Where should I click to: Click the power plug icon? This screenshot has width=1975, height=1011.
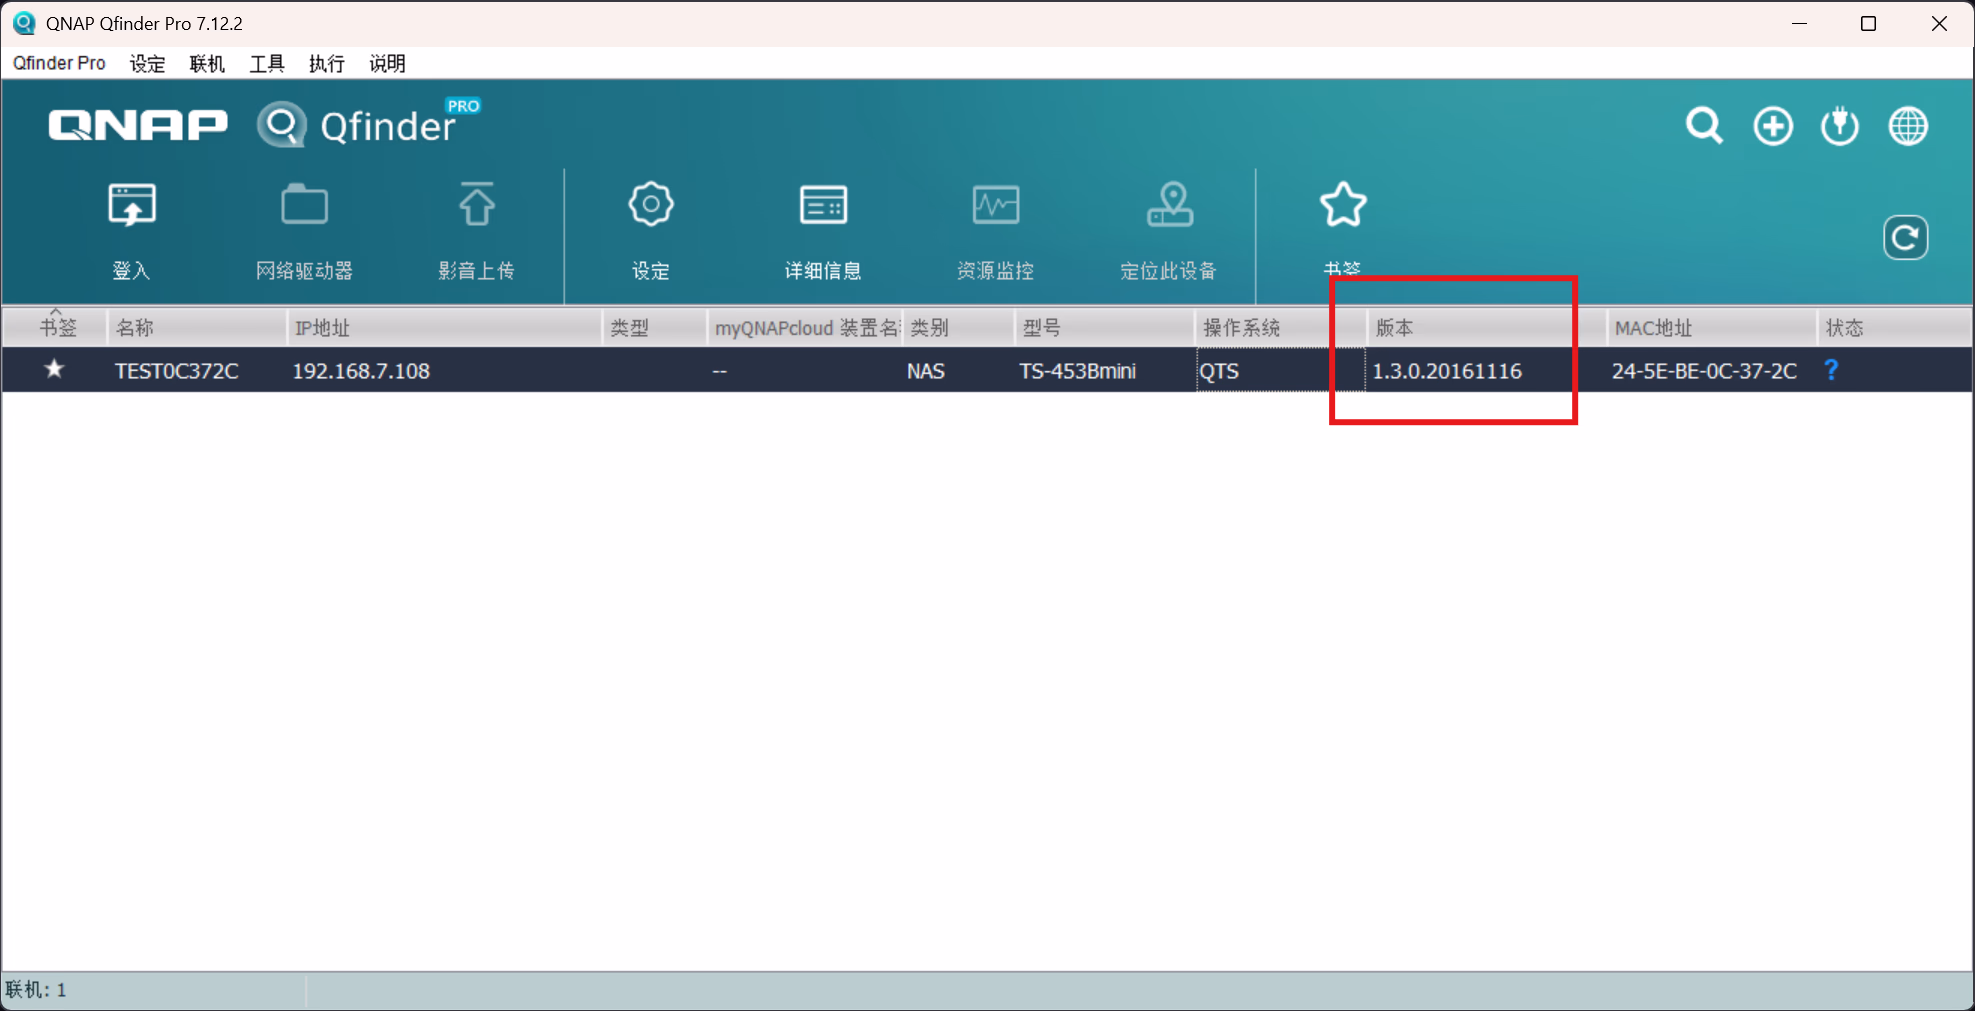click(x=1840, y=126)
